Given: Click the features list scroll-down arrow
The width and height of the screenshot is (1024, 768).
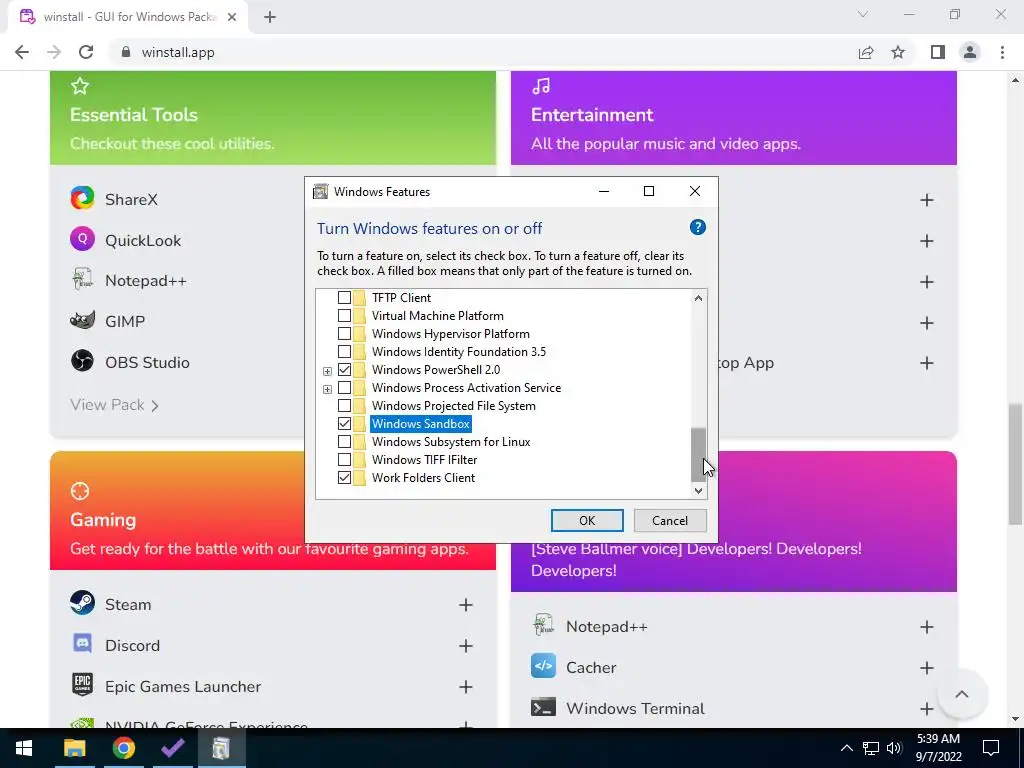Looking at the screenshot, I should click(x=698, y=490).
